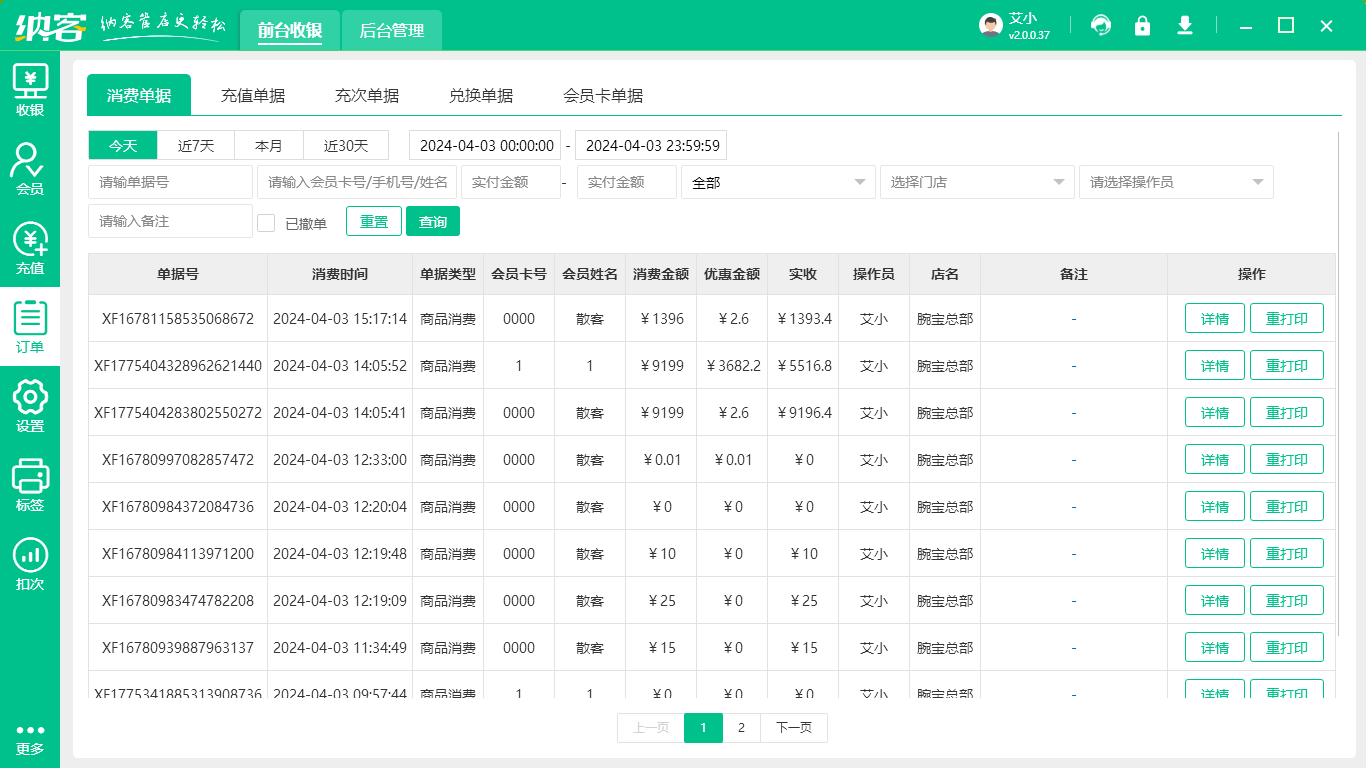Open 详情 for order XF1775404328962621440

point(1215,365)
